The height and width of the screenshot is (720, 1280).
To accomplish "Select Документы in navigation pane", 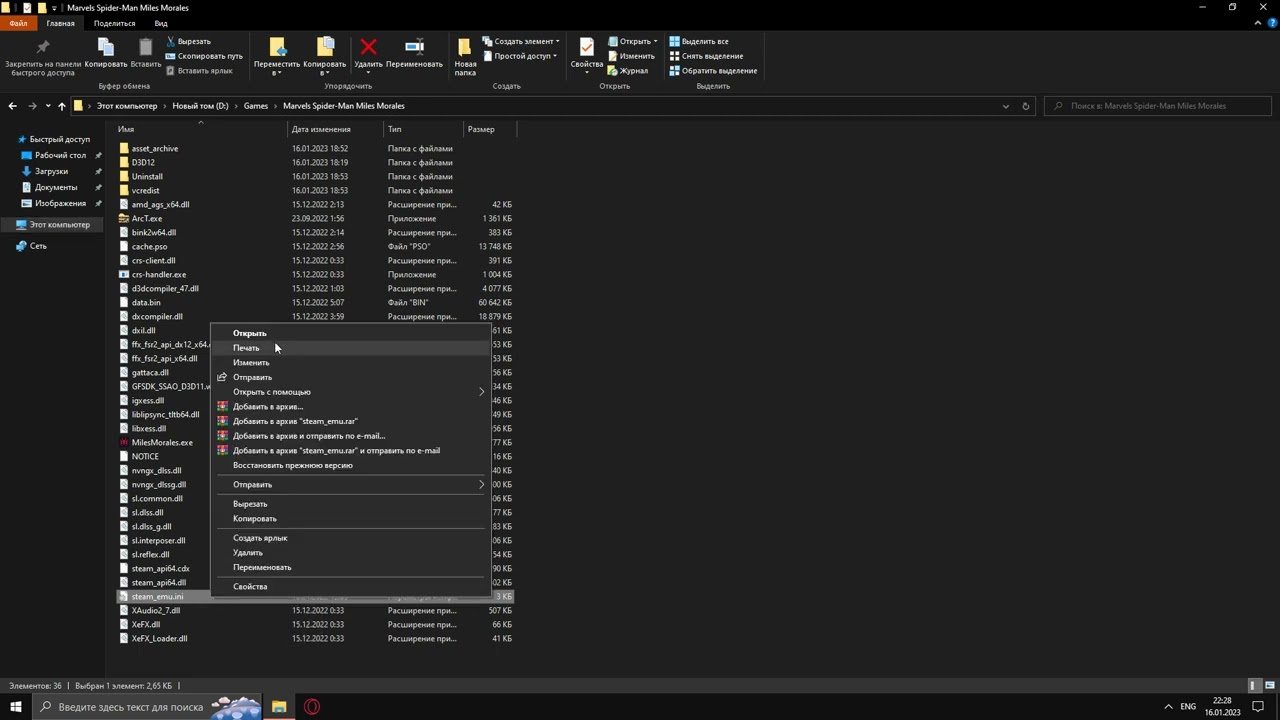I will (x=56, y=187).
